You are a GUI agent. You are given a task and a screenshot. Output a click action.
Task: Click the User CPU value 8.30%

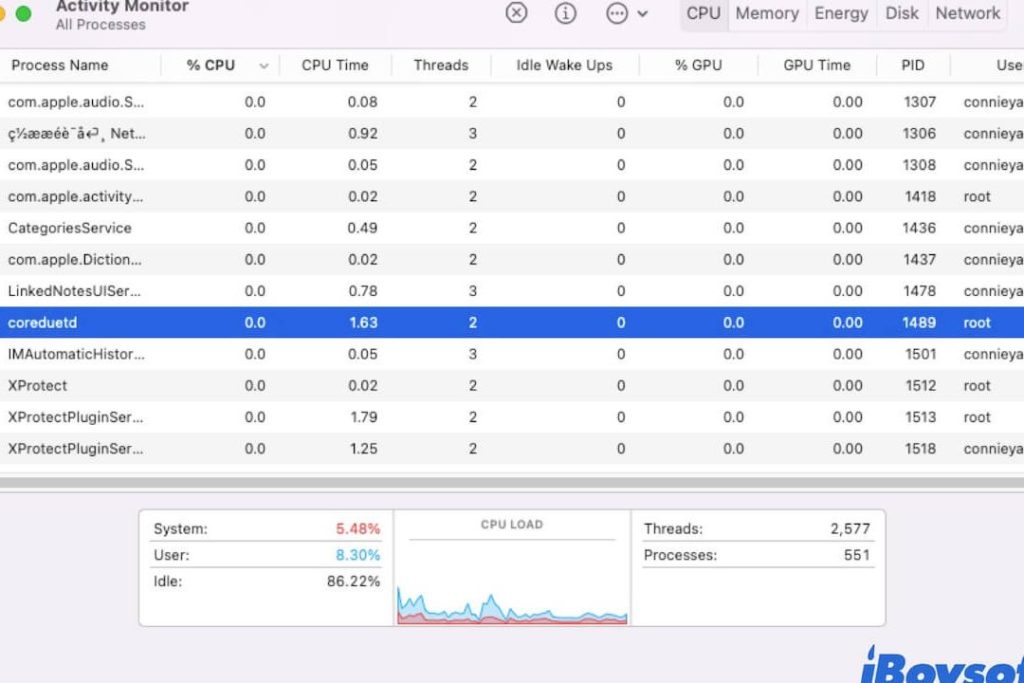pos(357,555)
